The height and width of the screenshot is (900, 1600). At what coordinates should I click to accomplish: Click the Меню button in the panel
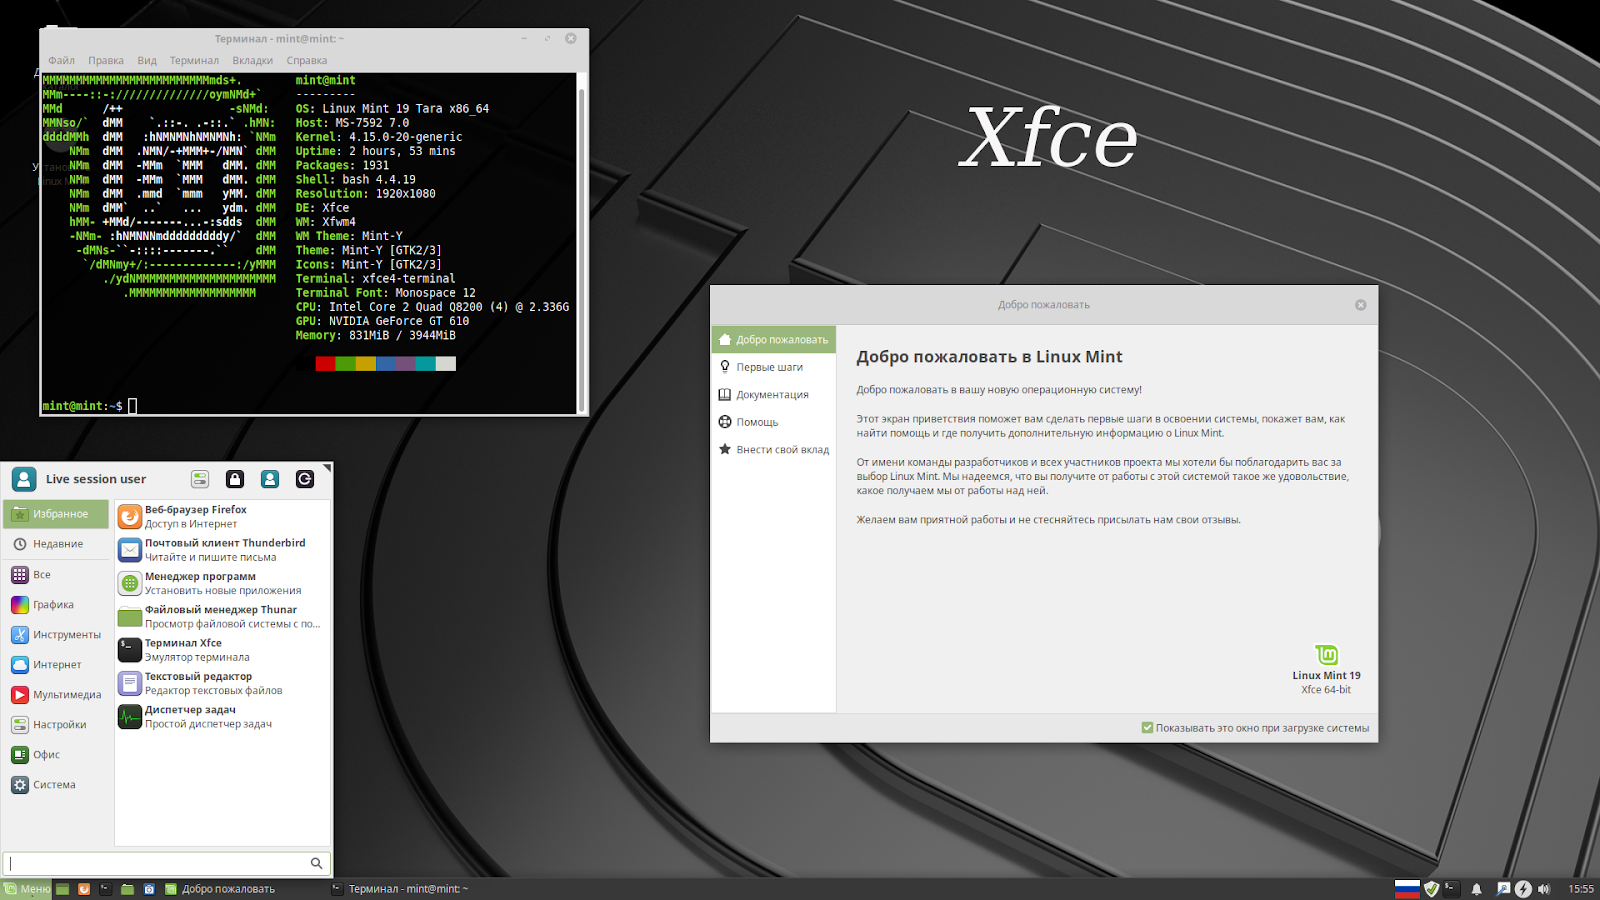27,889
